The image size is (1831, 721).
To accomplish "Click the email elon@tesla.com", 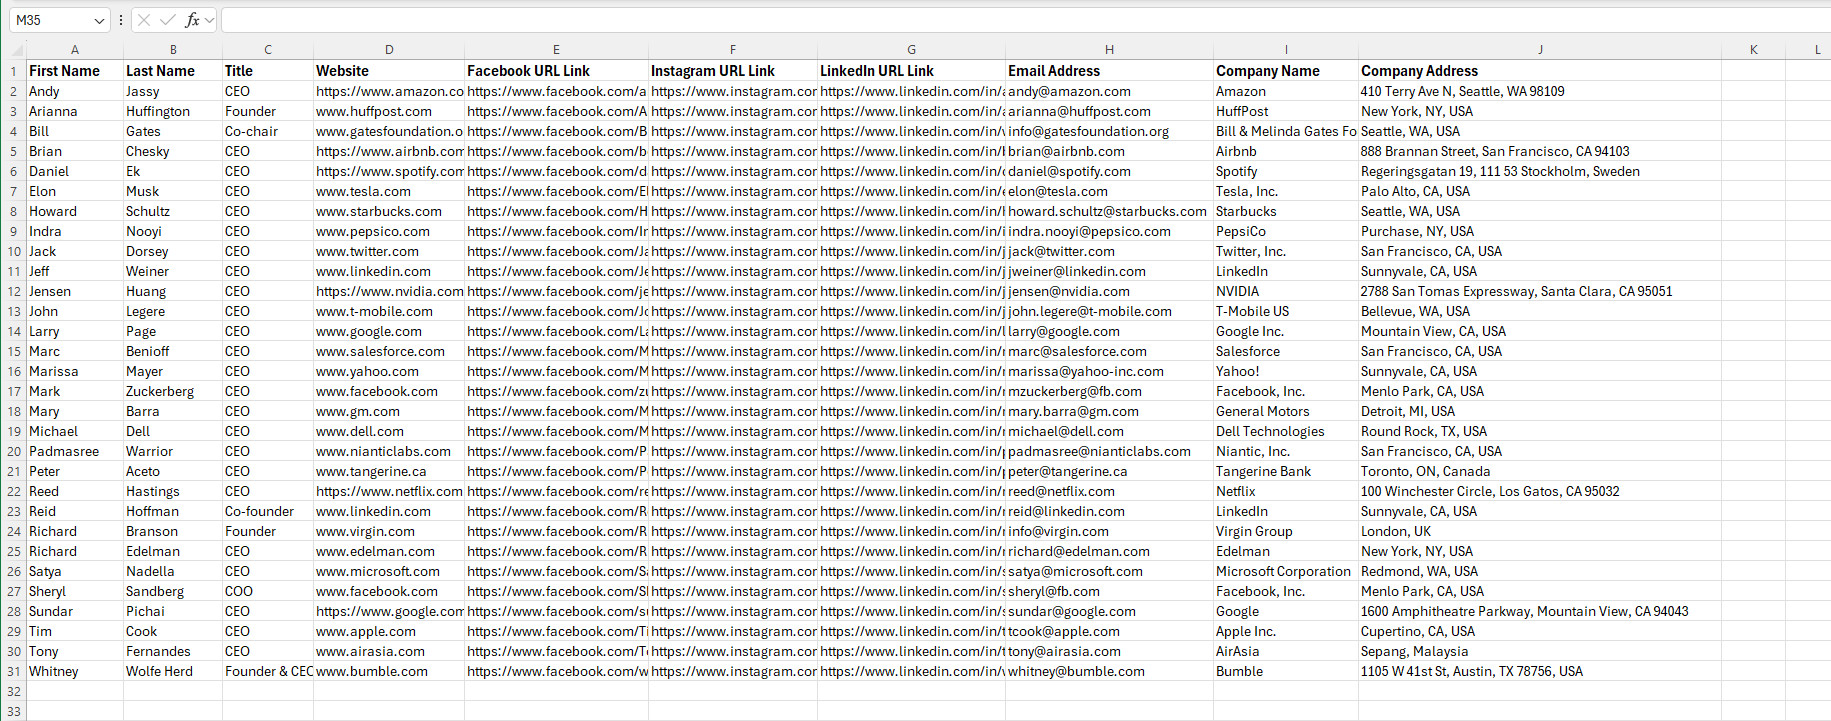I will click(1058, 191).
